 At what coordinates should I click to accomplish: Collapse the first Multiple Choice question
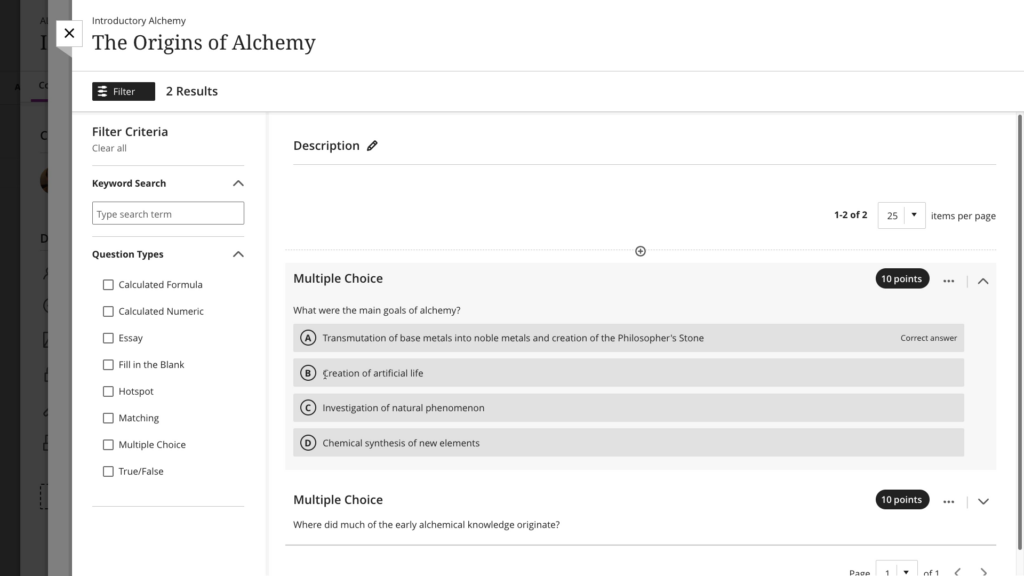(983, 281)
